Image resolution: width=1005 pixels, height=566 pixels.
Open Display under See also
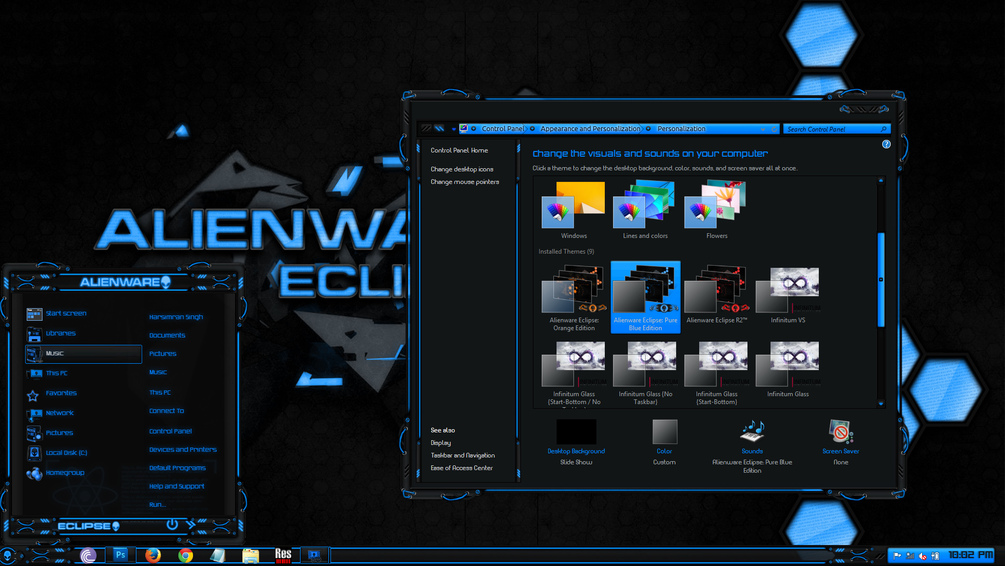(x=440, y=443)
